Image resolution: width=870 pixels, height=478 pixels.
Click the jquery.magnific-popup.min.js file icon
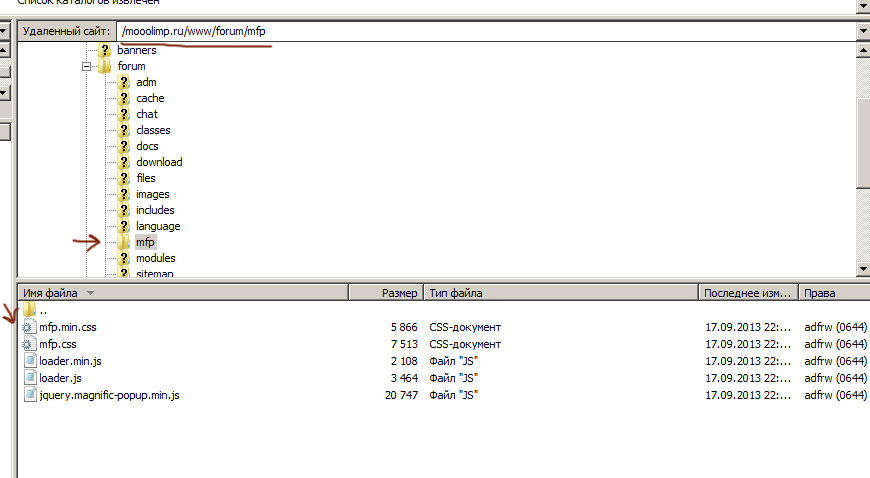[29, 395]
